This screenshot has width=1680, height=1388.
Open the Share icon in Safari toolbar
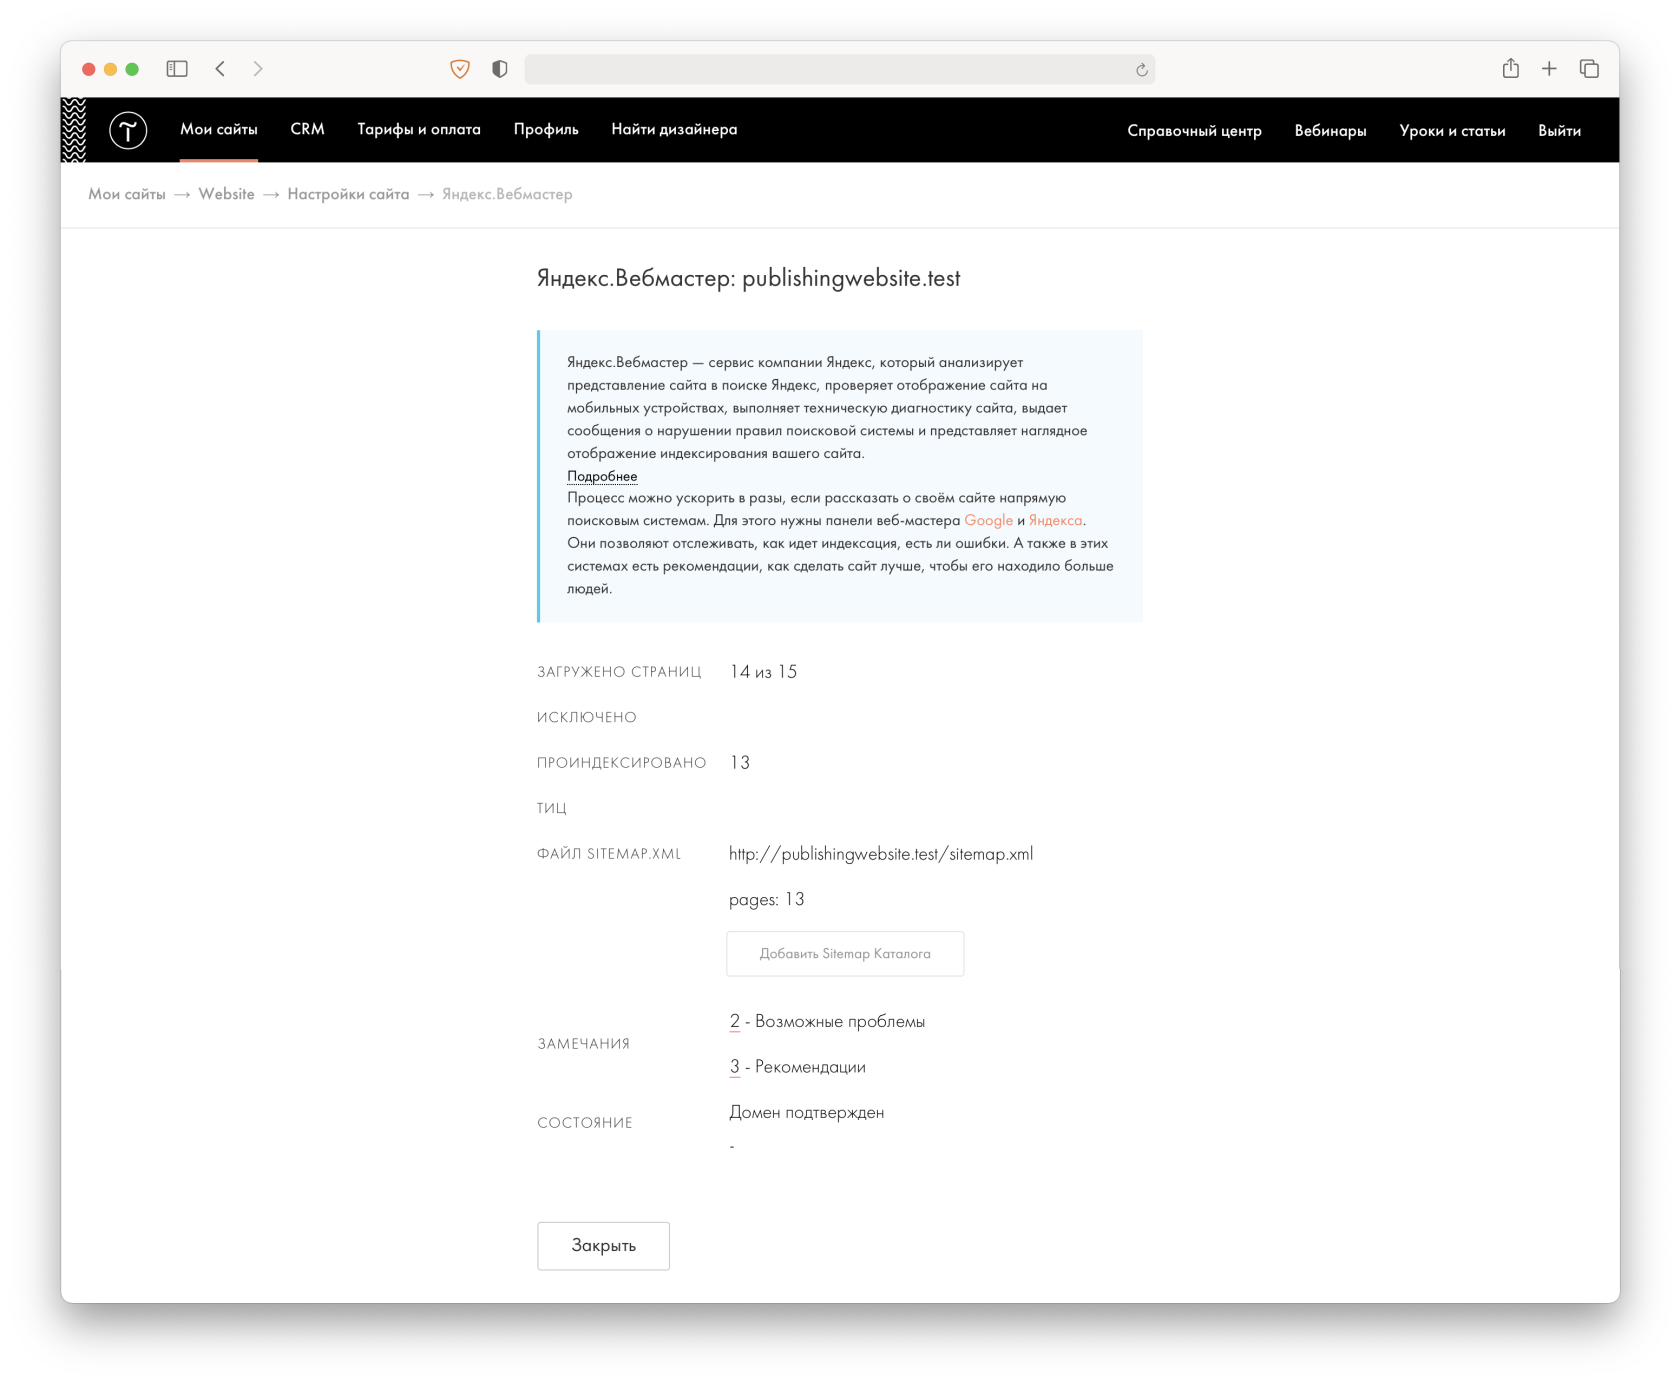click(x=1511, y=68)
